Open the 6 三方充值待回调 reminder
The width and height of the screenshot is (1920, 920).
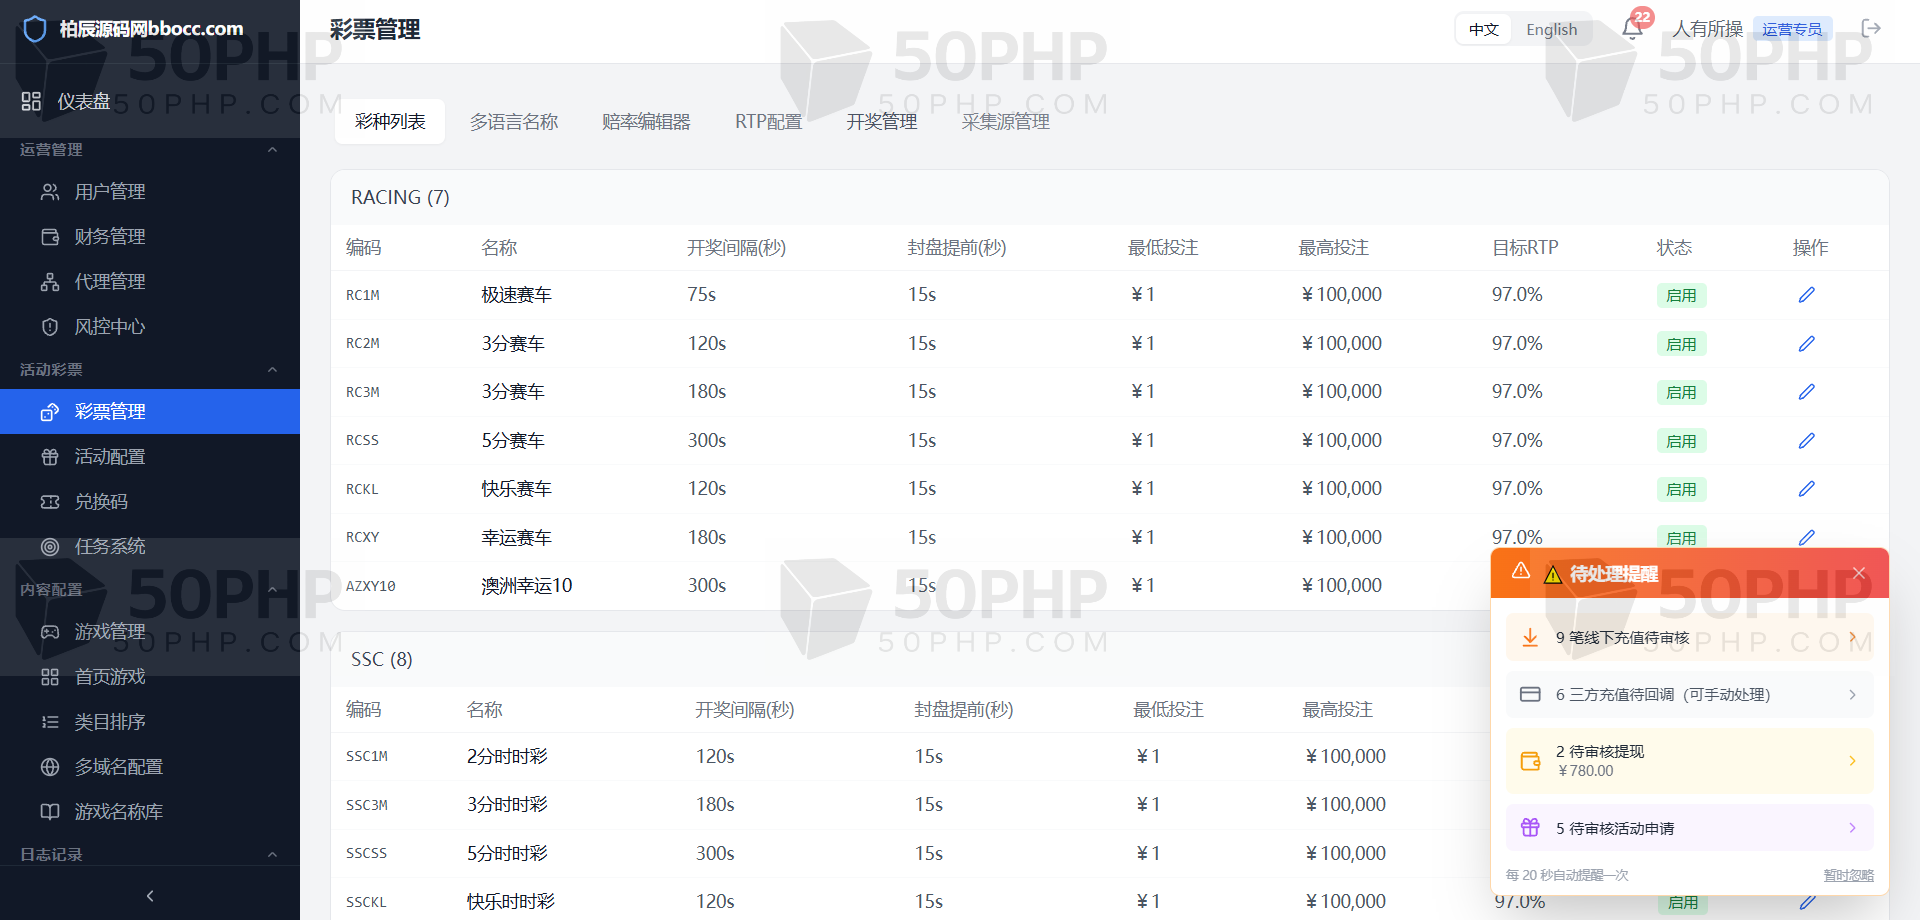tap(1689, 695)
